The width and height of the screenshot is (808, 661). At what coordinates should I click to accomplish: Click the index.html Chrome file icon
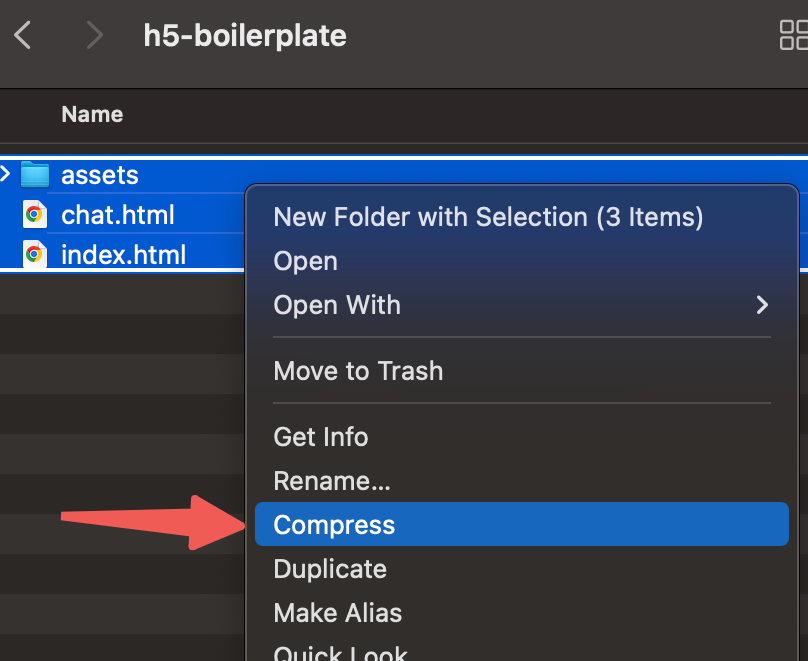pyautogui.click(x=34, y=255)
